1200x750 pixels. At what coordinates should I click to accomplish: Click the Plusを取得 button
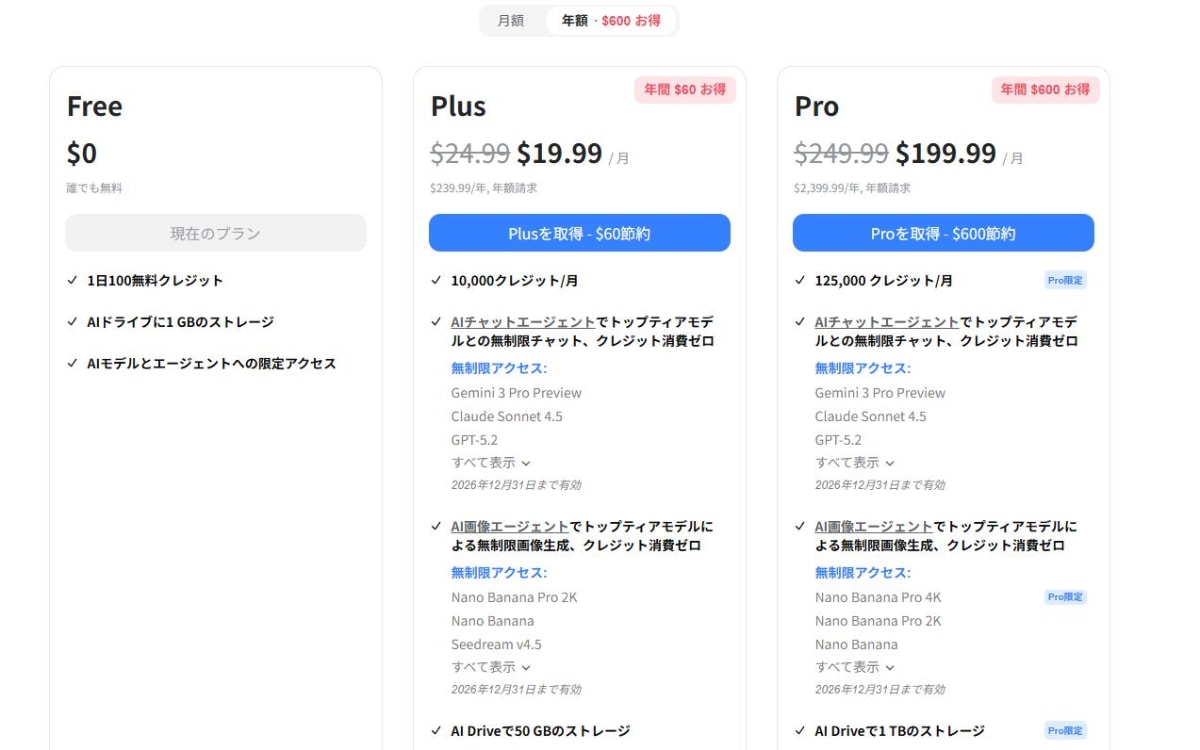[579, 233]
